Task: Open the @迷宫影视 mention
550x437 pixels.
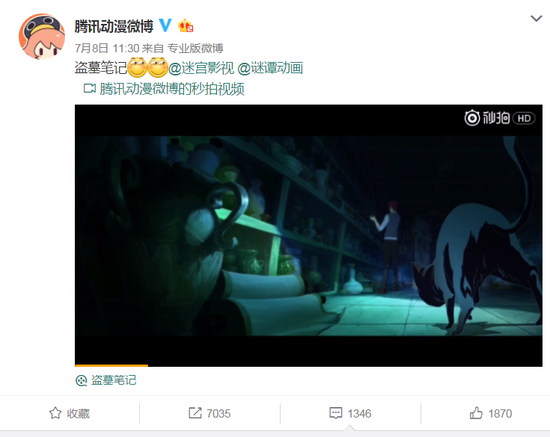Action: tap(201, 68)
